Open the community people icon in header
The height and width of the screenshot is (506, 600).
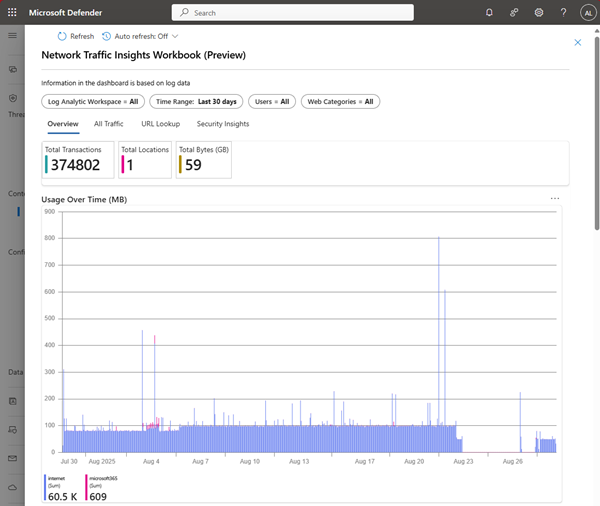pyautogui.click(x=514, y=13)
